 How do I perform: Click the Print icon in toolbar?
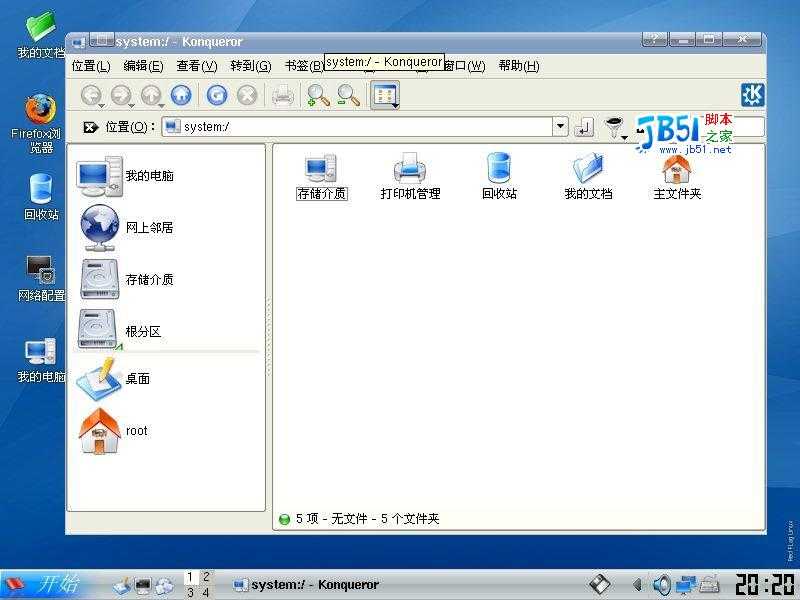pos(283,95)
